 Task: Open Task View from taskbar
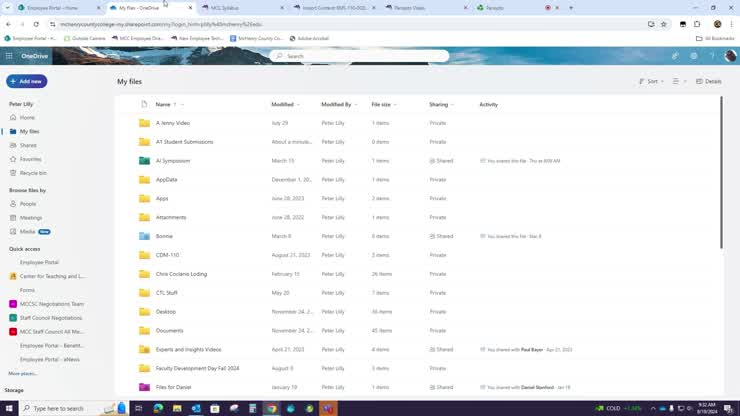pyautogui.click(x=139, y=408)
